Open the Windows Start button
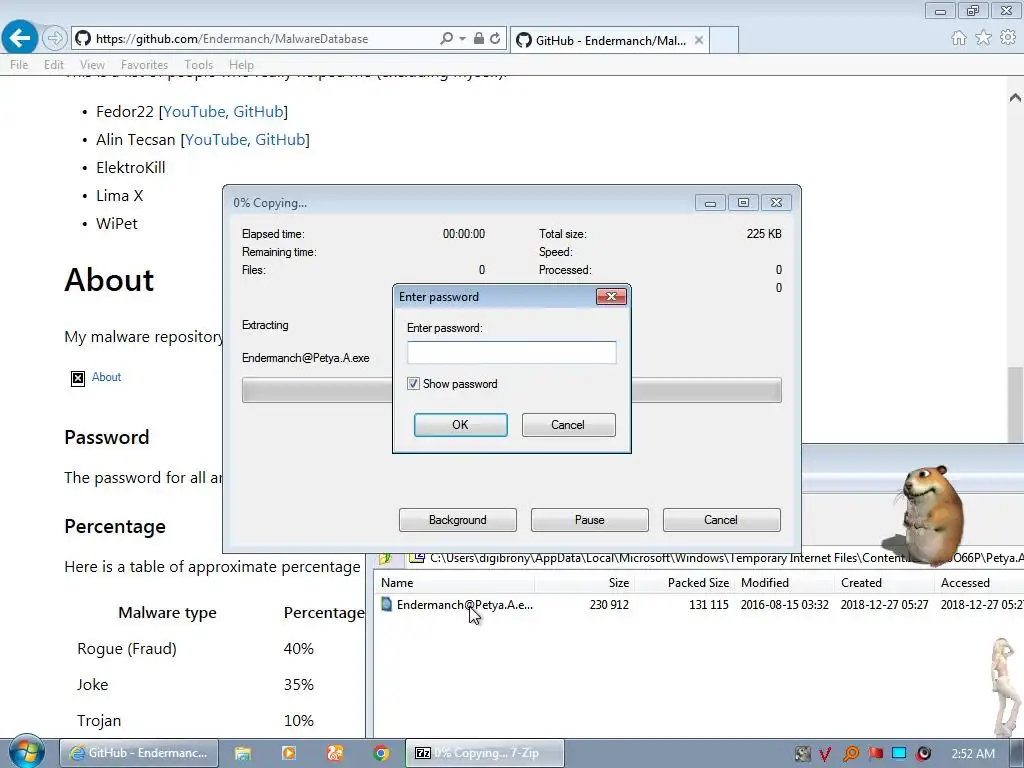This screenshot has width=1024, height=768. pos(26,752)
